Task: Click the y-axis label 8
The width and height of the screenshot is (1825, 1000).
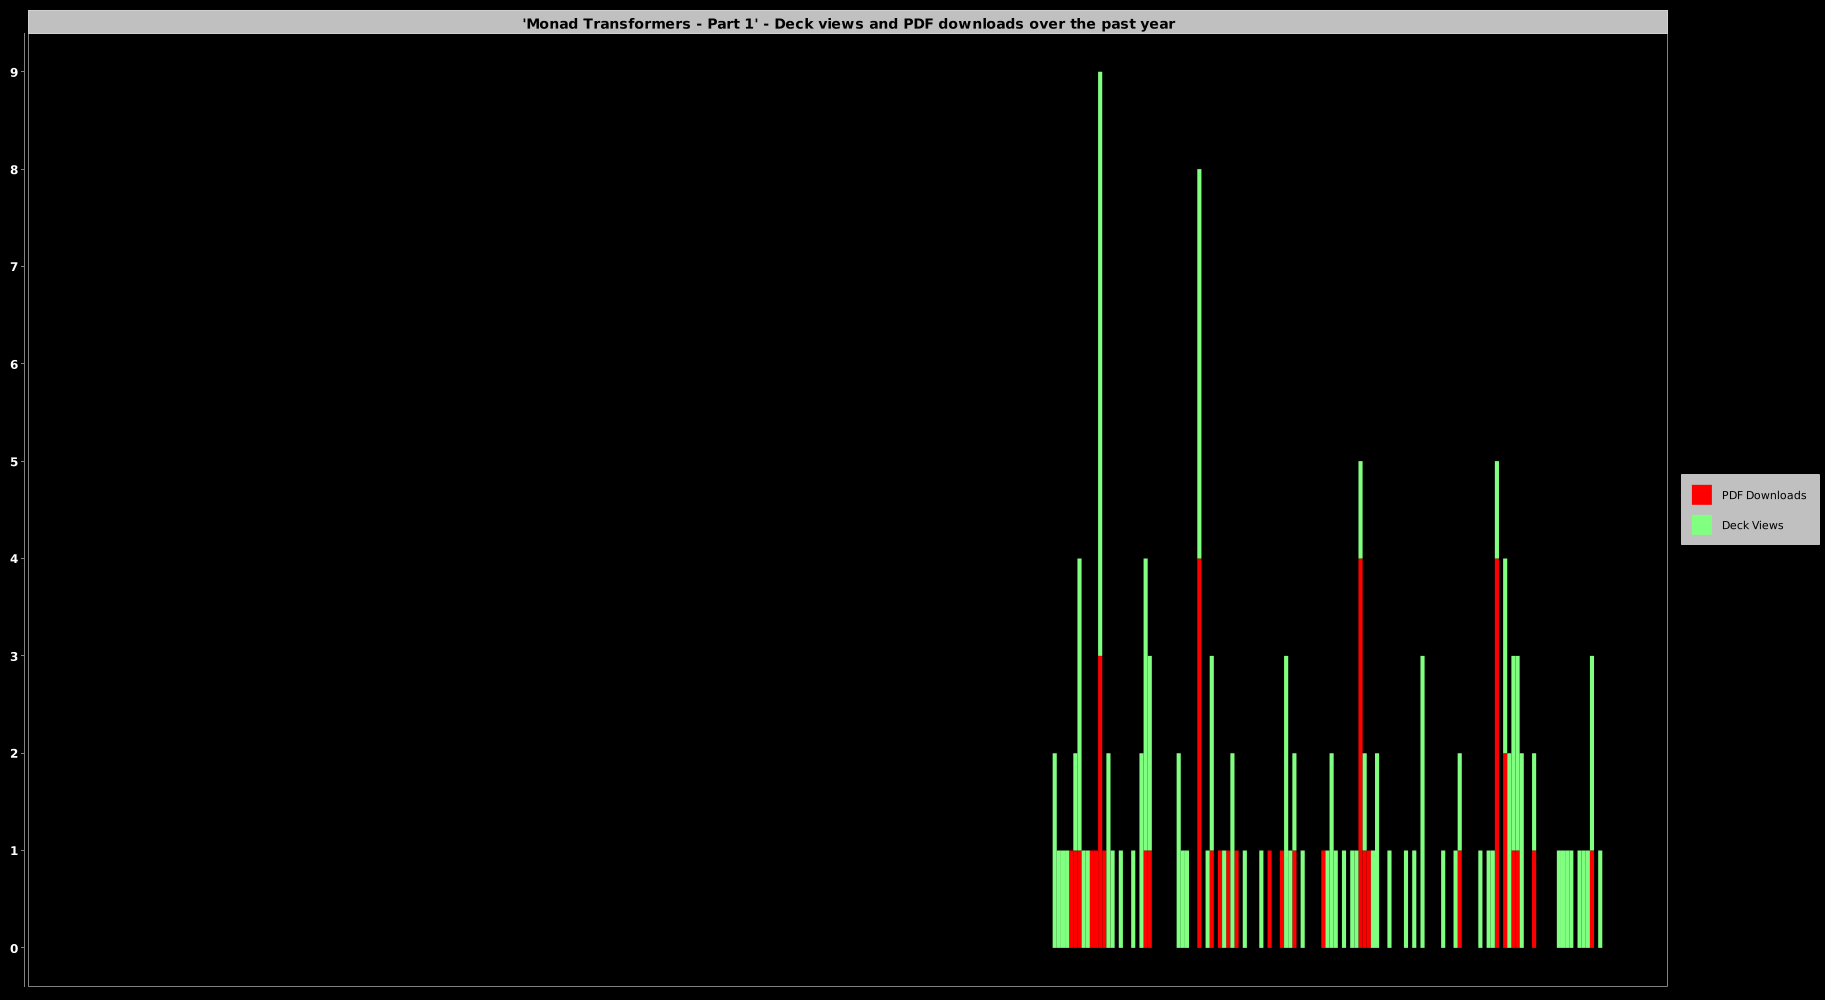Action: click(14, 170)
